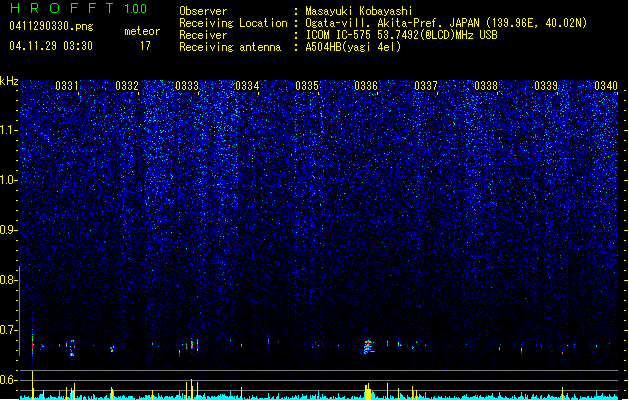Click the 0336 time marker
Image resolution: width=629 pixels, height=400 pixels.
click(366, 86)
